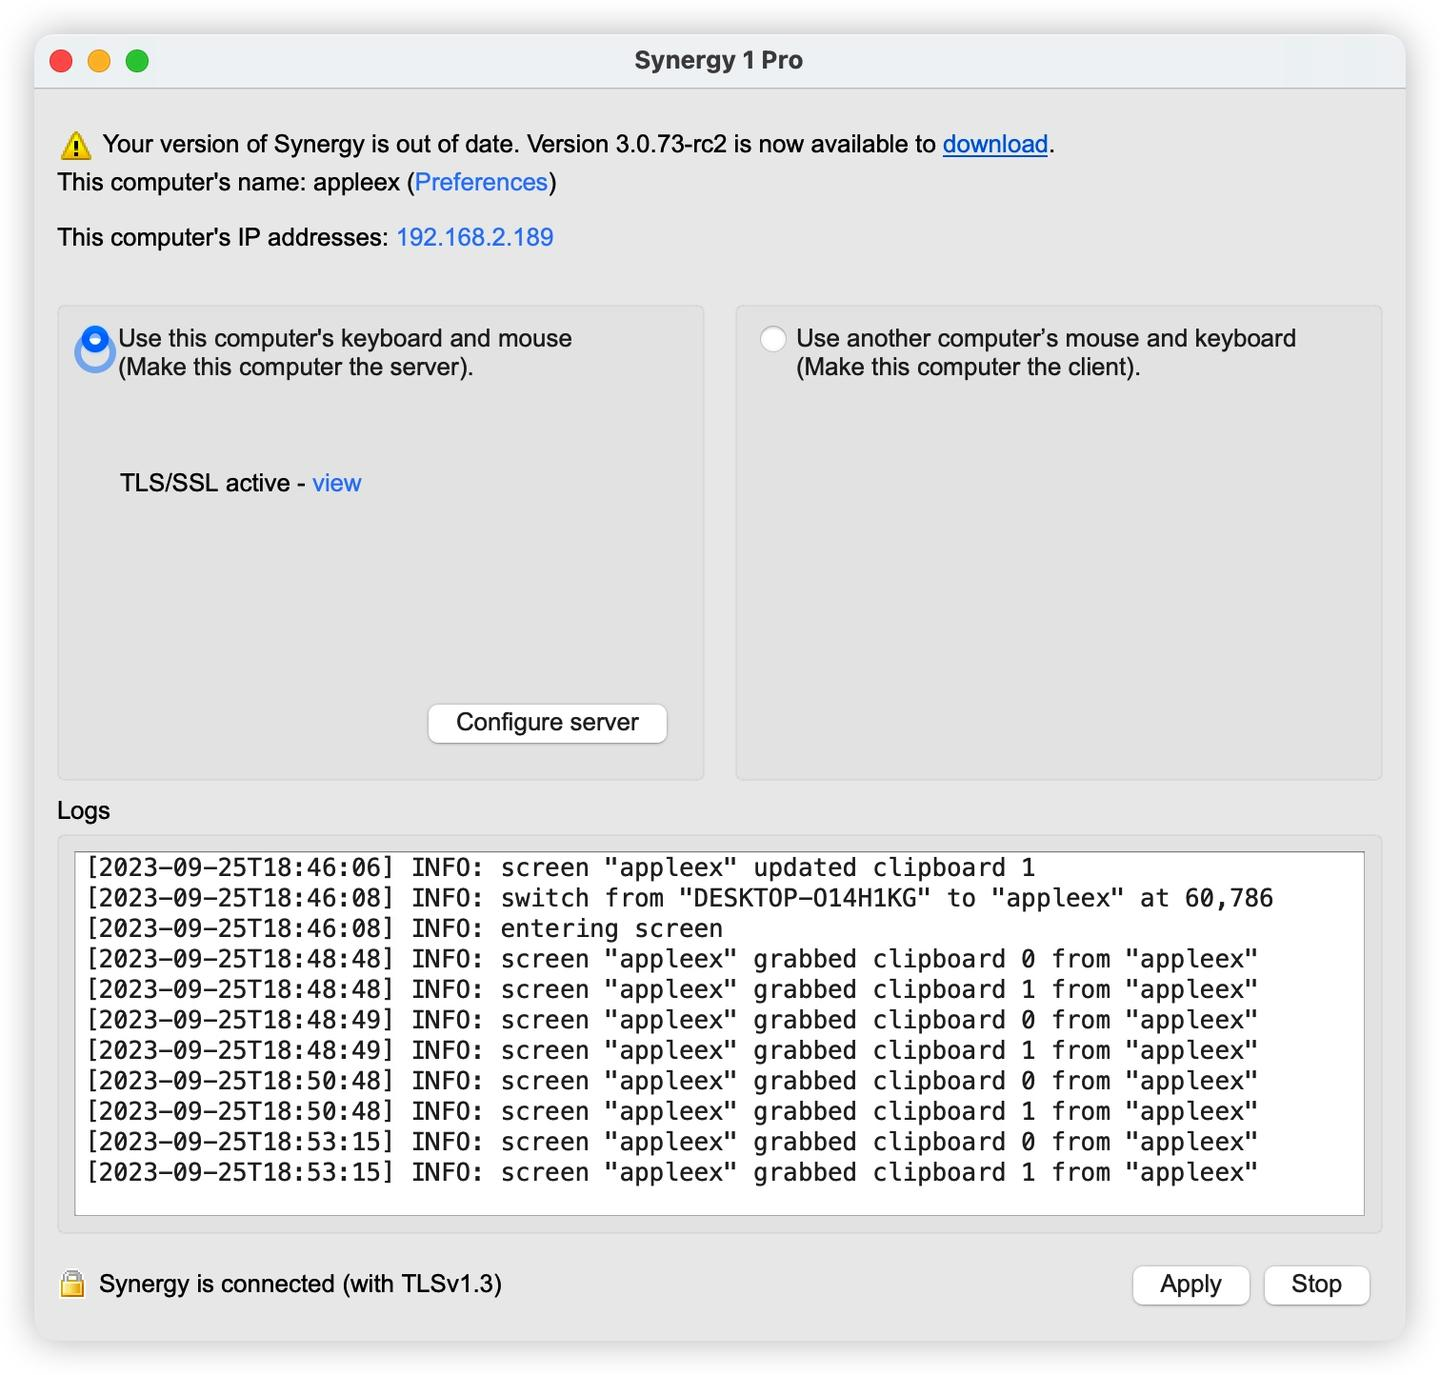Screen dimensions: 1440x1375
Task: Select the client mode radio button
Action: 773,339
